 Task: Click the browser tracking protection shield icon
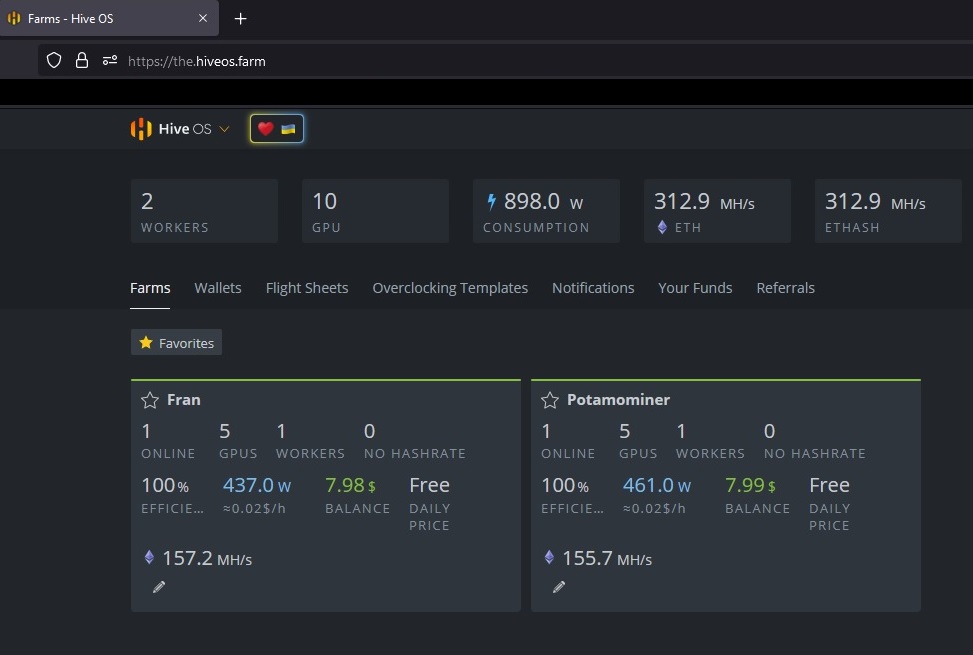point(53,60)
